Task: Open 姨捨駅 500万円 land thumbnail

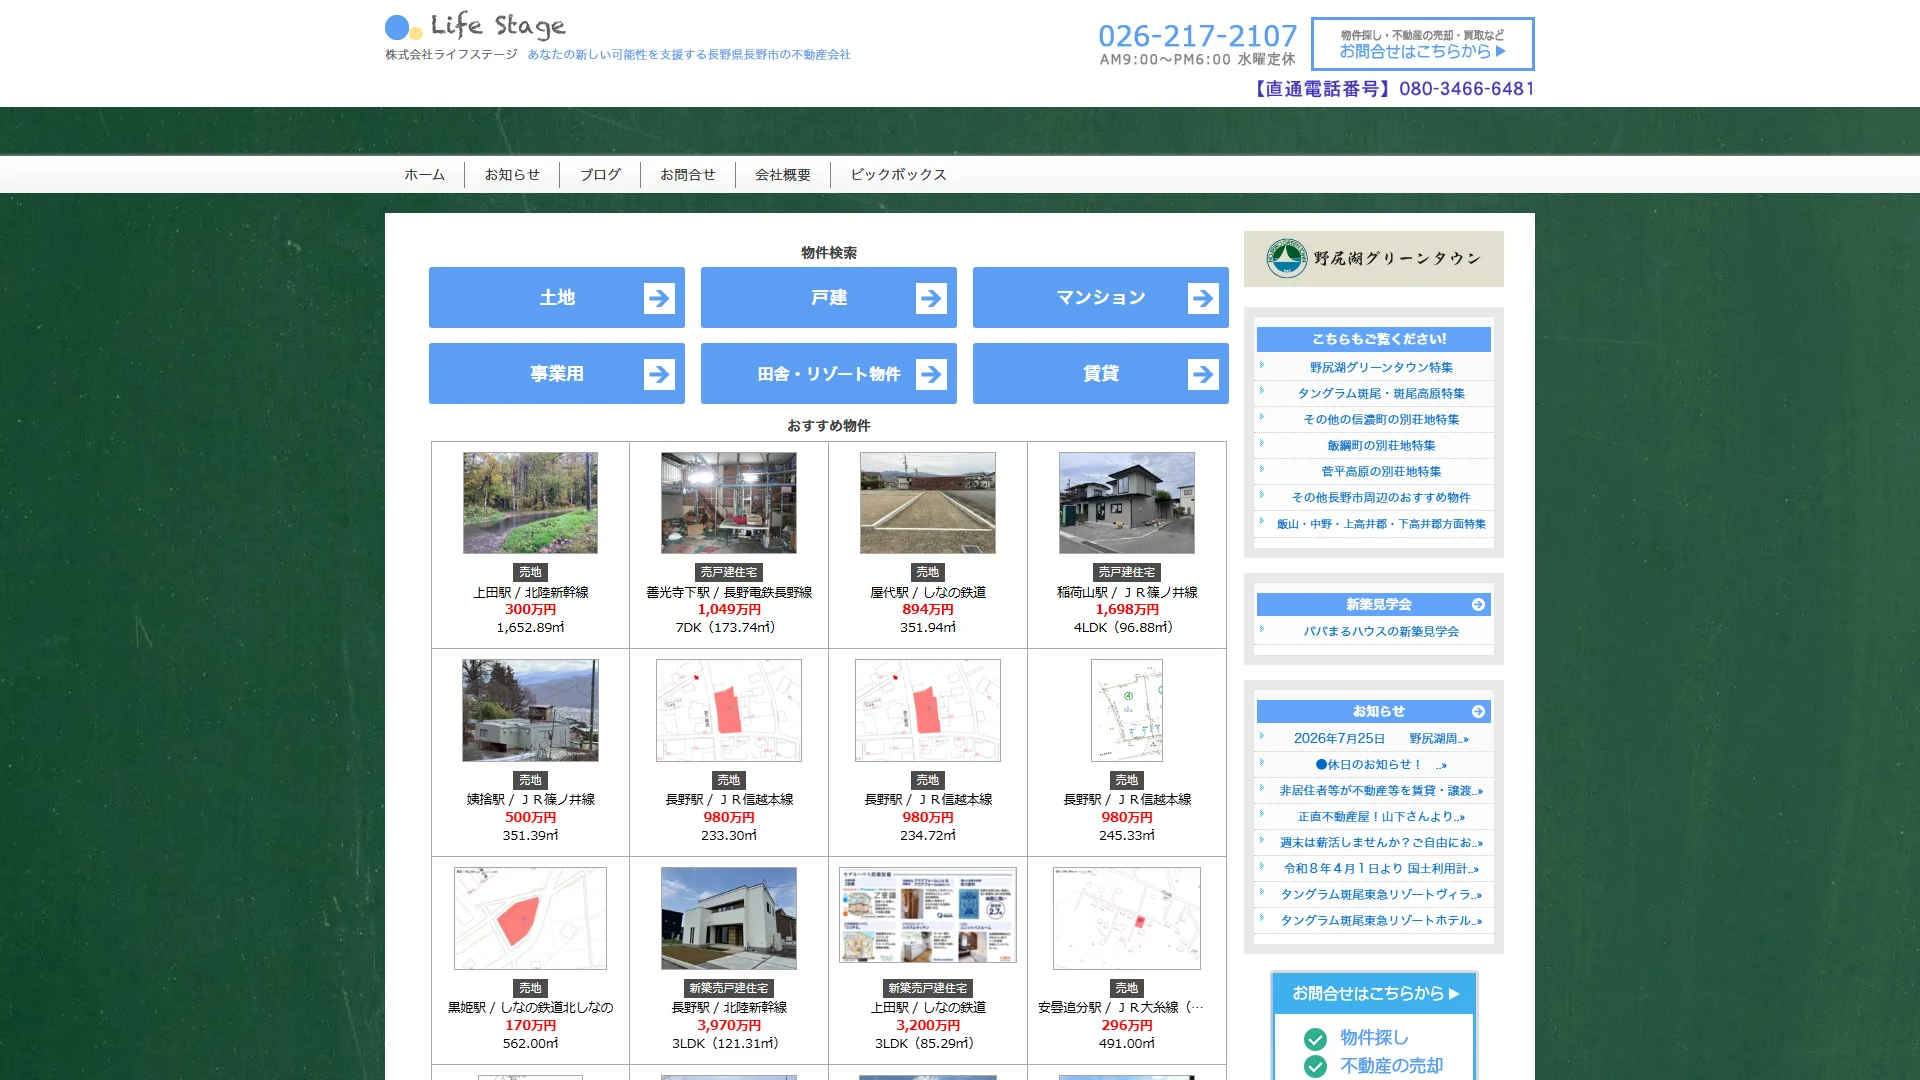Action: [x=530, y=710]
